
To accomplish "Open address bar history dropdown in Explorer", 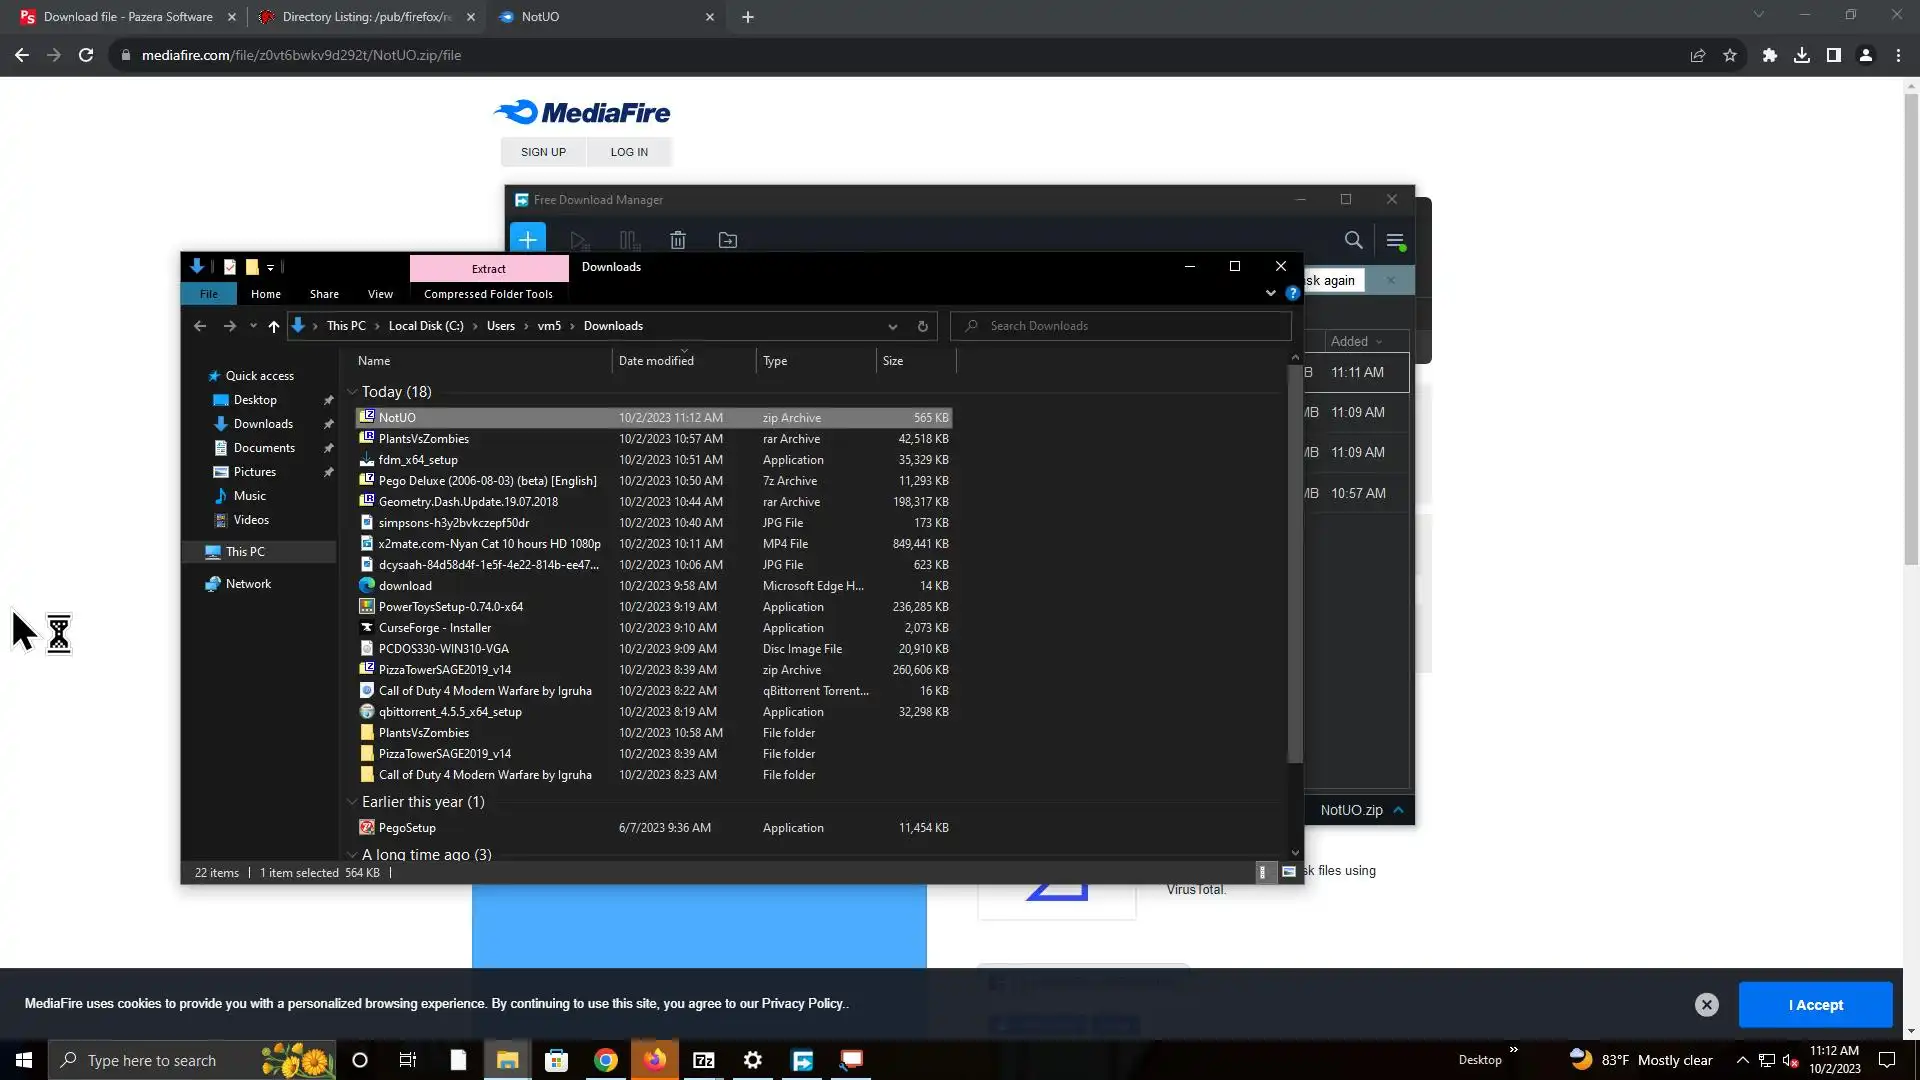I will tap(892, 326).
